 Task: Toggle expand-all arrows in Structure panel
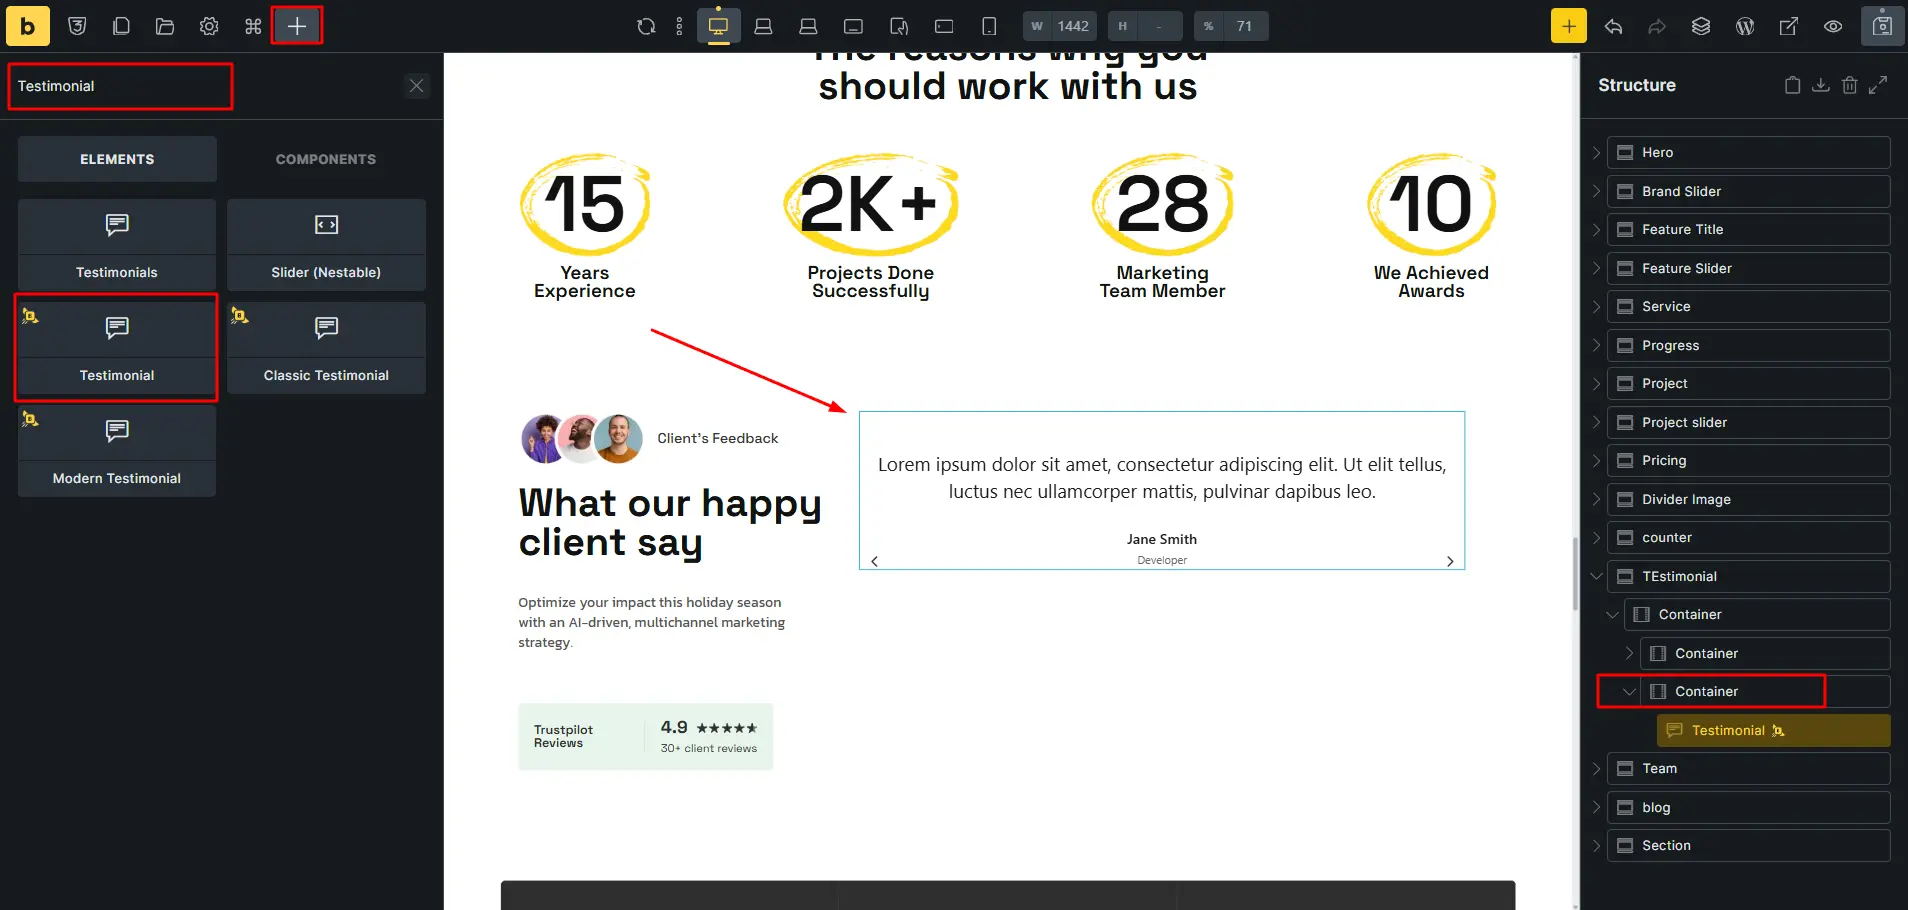(1878, 85)
